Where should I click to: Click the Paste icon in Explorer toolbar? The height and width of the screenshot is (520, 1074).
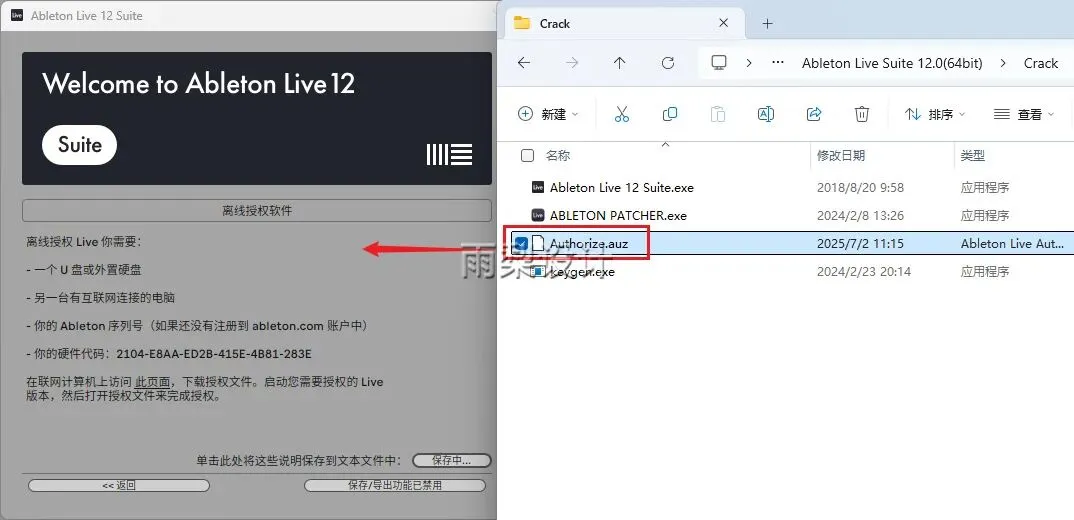click(x=718, y=114)
